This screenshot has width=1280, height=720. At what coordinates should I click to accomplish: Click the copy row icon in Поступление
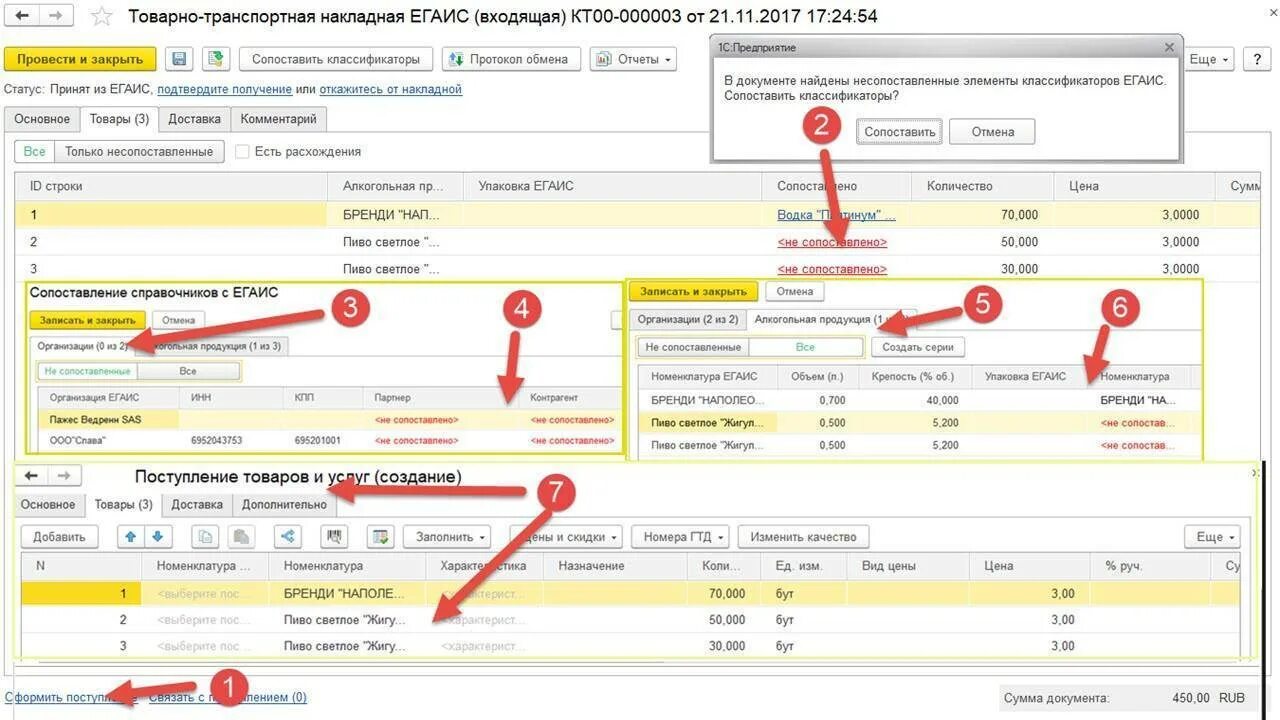[206, 537]
